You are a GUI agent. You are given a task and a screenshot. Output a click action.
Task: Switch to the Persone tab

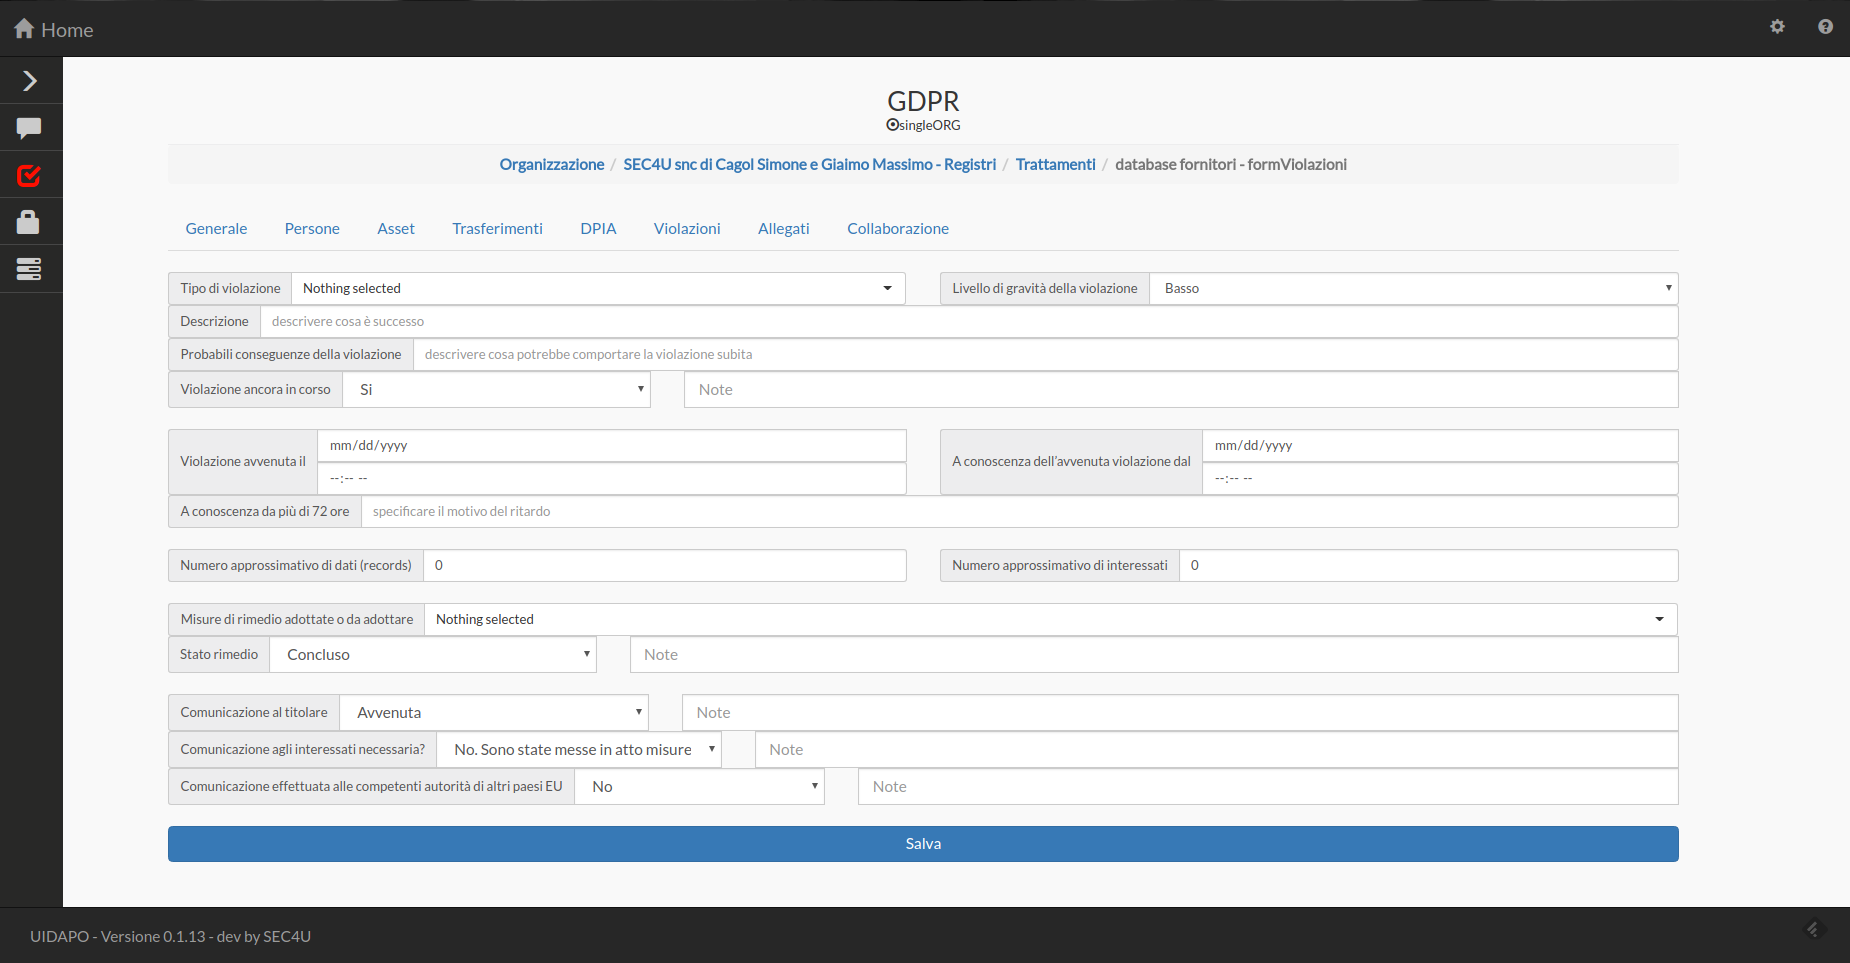coord(312,229)
